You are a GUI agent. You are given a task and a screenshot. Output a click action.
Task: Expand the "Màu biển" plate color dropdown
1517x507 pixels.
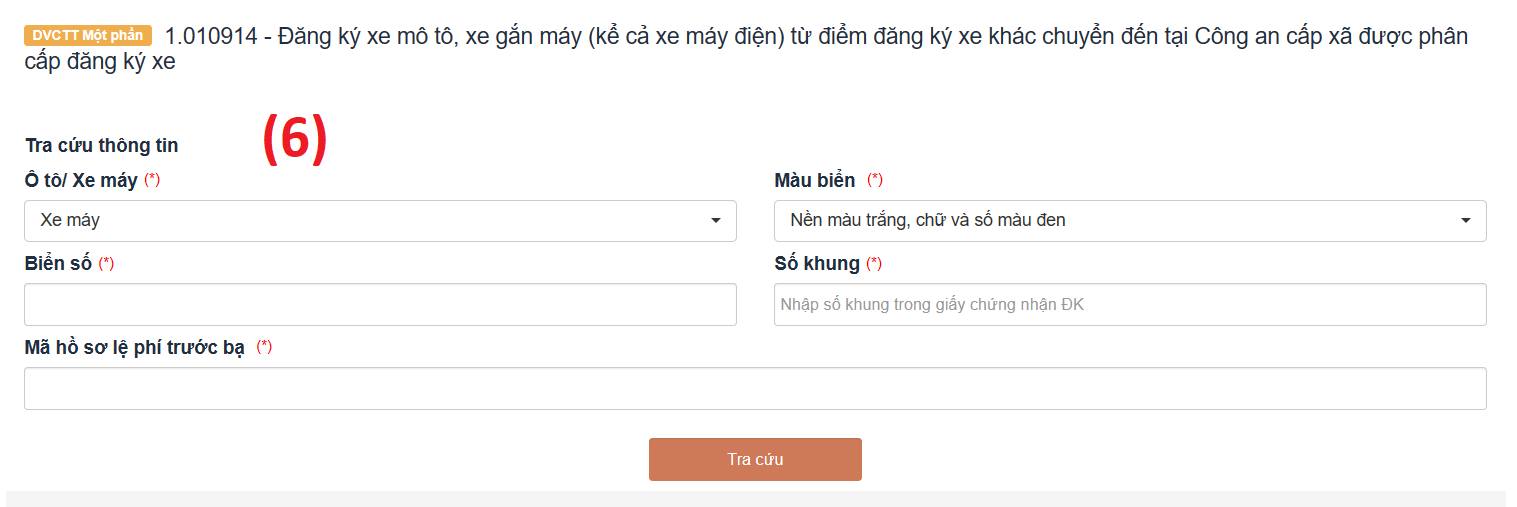[1120, 221]
